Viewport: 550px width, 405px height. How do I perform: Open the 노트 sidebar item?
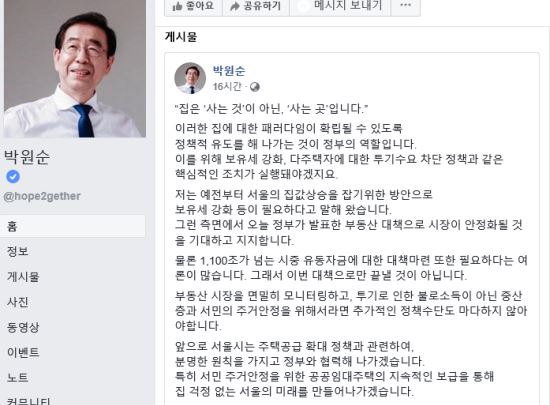pos(18,378)
